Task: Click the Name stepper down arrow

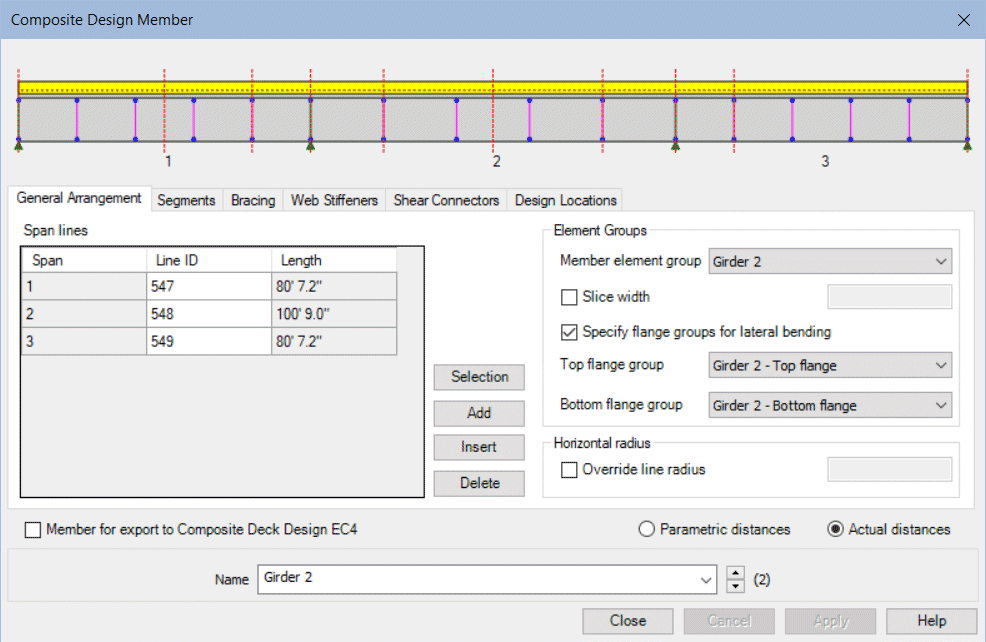Action: (x=736, y=585)
